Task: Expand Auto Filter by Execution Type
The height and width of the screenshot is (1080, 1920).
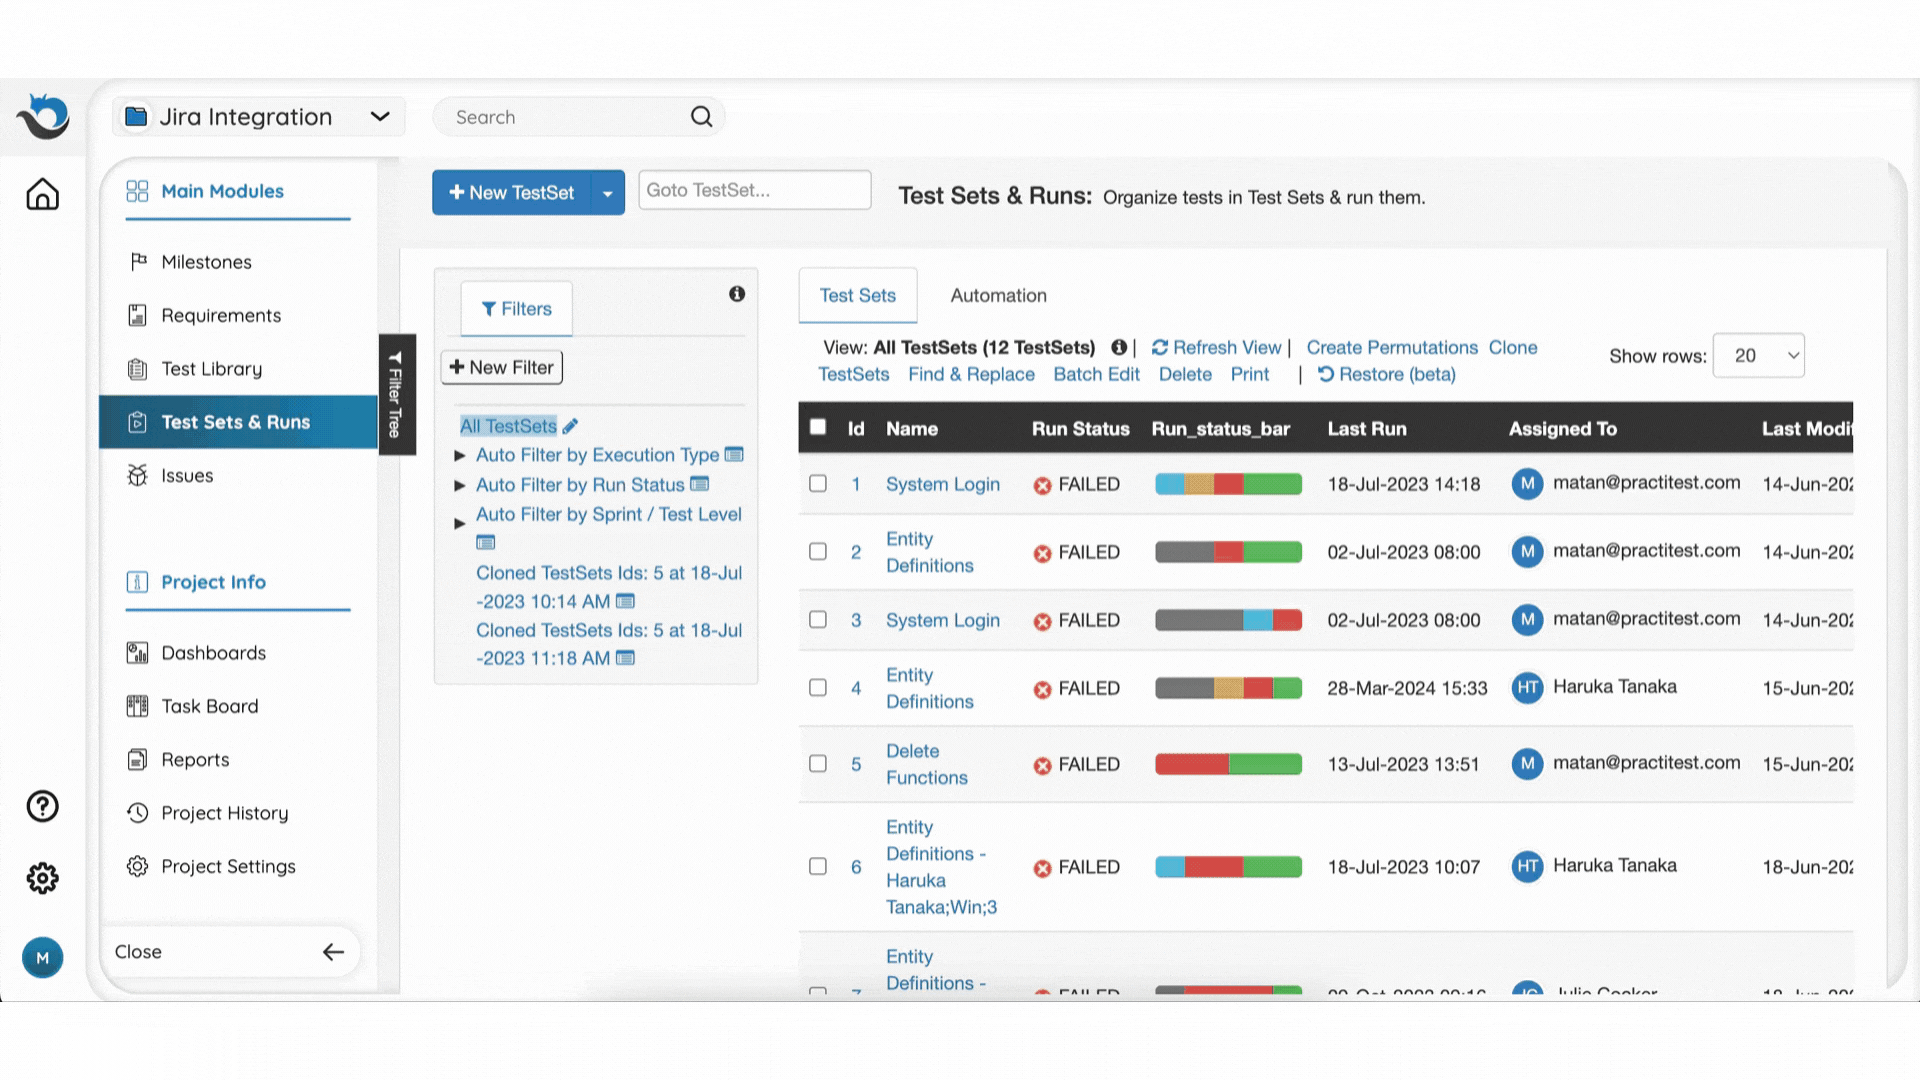Action: (459, 456)
